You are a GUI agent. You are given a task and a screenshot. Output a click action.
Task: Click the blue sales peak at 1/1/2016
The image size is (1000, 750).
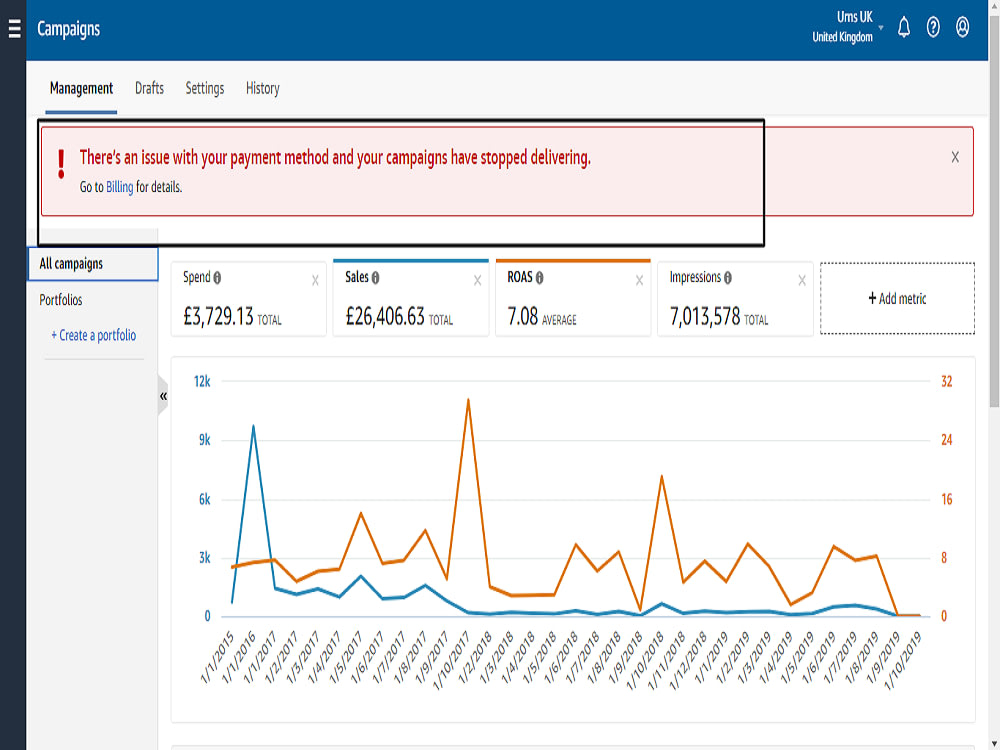pyautogui.click(x=253, y=427)
